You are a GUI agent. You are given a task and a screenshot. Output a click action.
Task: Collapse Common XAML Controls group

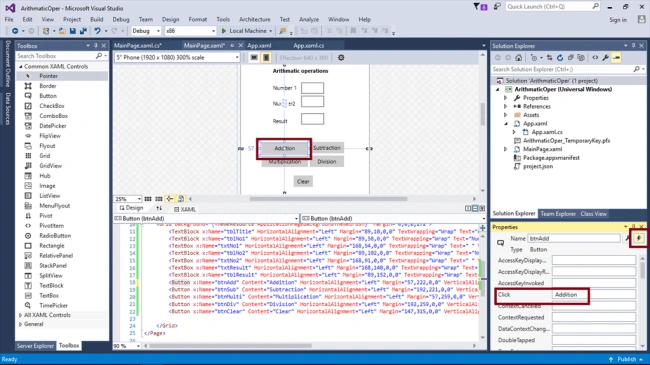tap(20, 67)
